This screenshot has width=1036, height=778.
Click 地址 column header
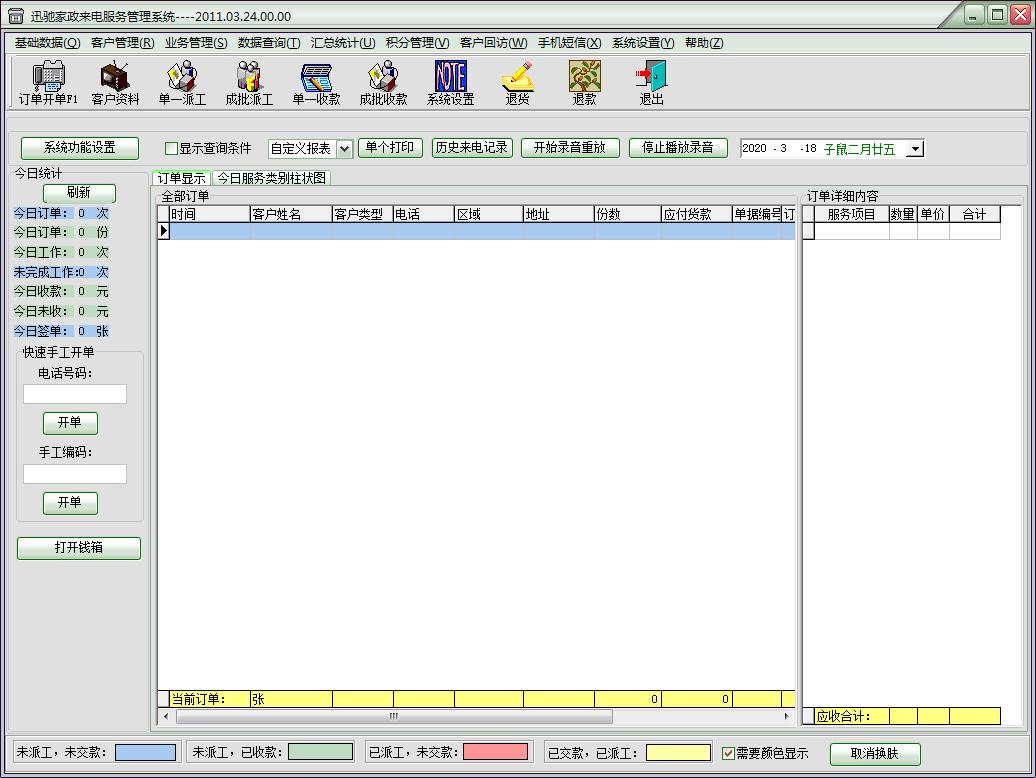[558, 214]
